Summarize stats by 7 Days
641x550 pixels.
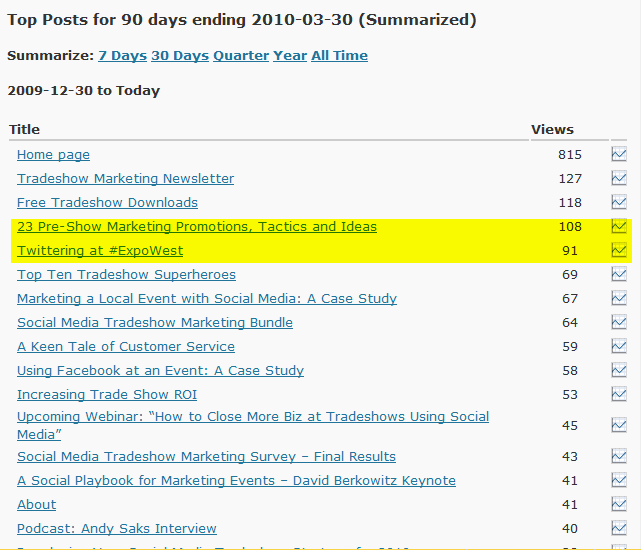(x=123, y=56)
